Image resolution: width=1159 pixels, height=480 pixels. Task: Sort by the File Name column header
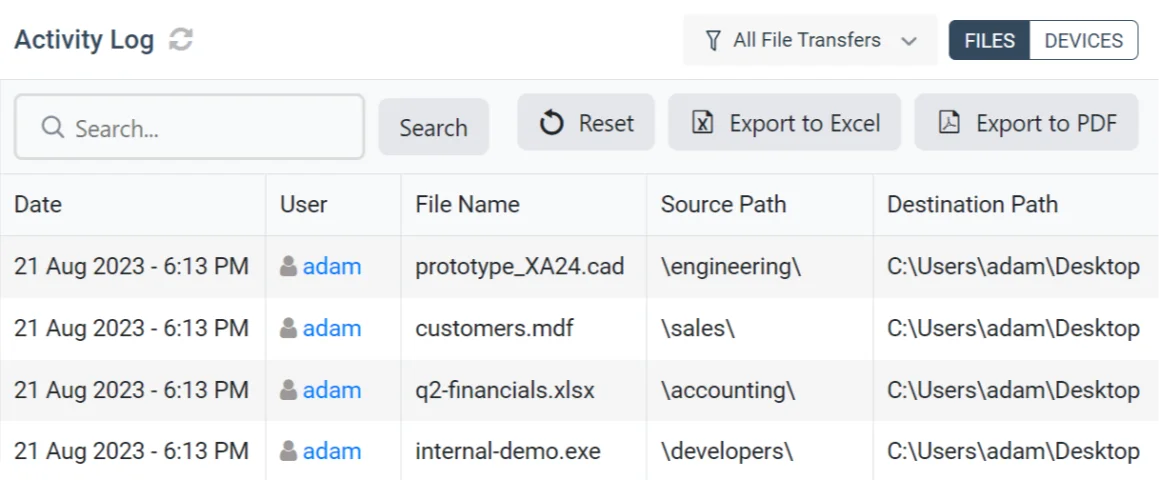pos(467,205)
